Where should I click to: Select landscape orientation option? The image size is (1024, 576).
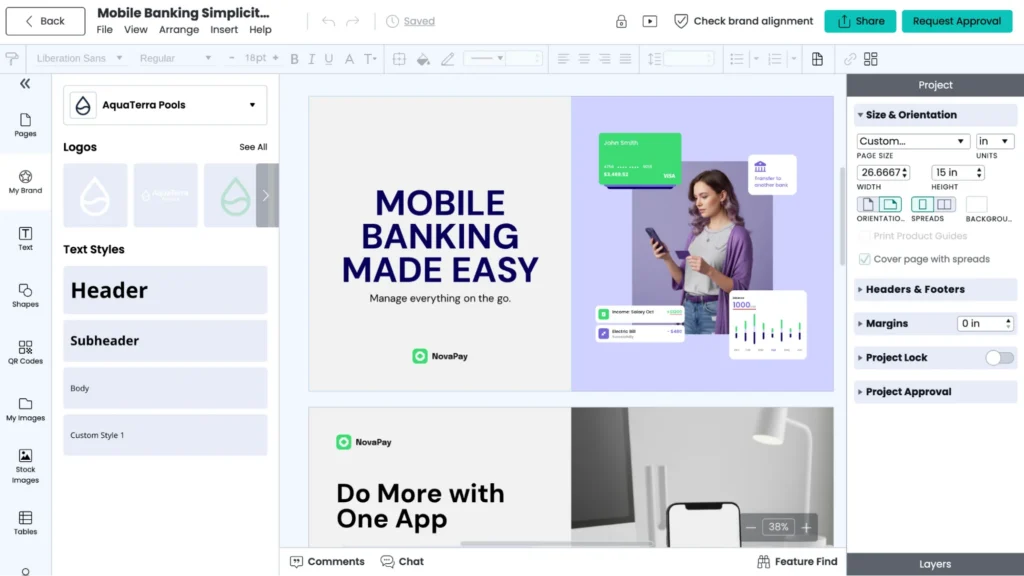point(890,204)
